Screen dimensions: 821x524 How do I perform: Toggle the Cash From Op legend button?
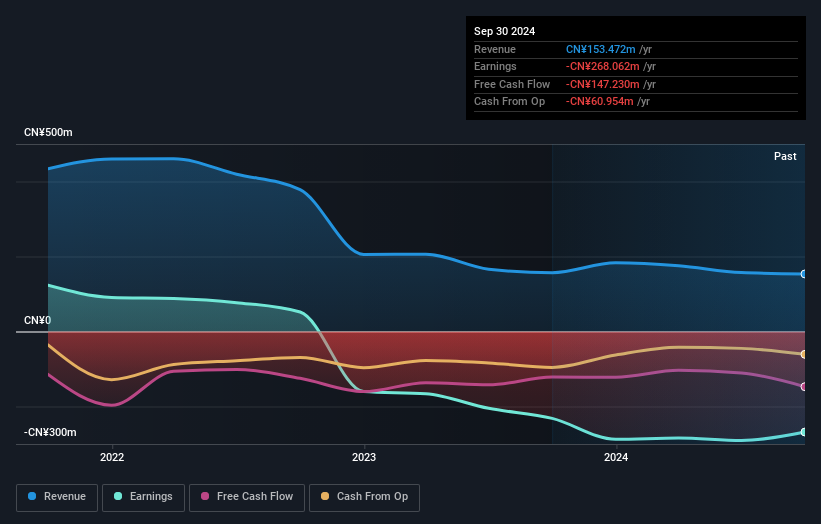click(364, 497)
